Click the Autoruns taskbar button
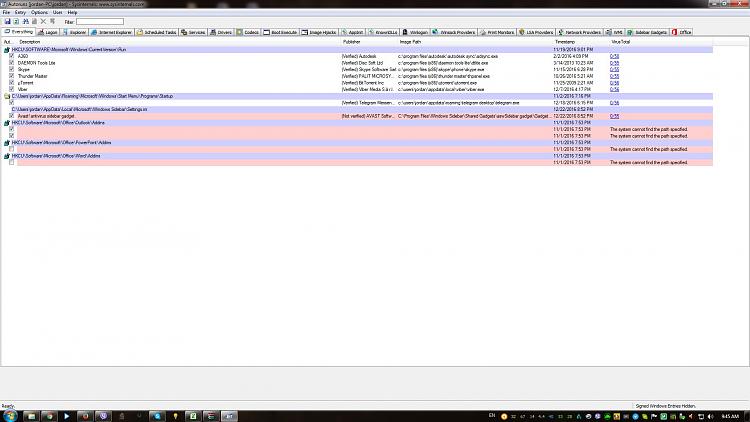The width and height of the screenshot is (750, 422). click(229, 416)
